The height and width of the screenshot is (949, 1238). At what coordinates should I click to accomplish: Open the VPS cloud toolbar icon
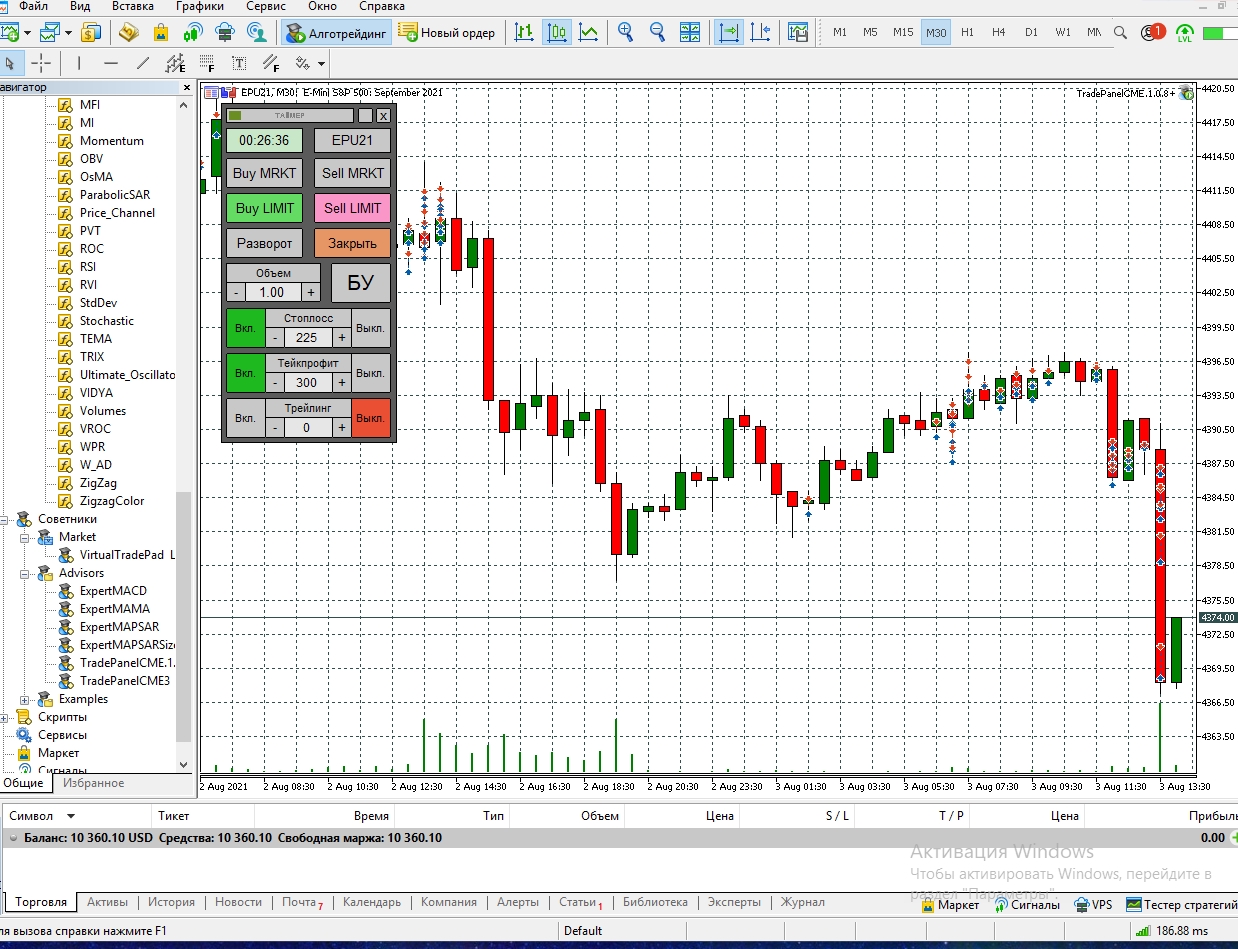click(x=224, y=32)
